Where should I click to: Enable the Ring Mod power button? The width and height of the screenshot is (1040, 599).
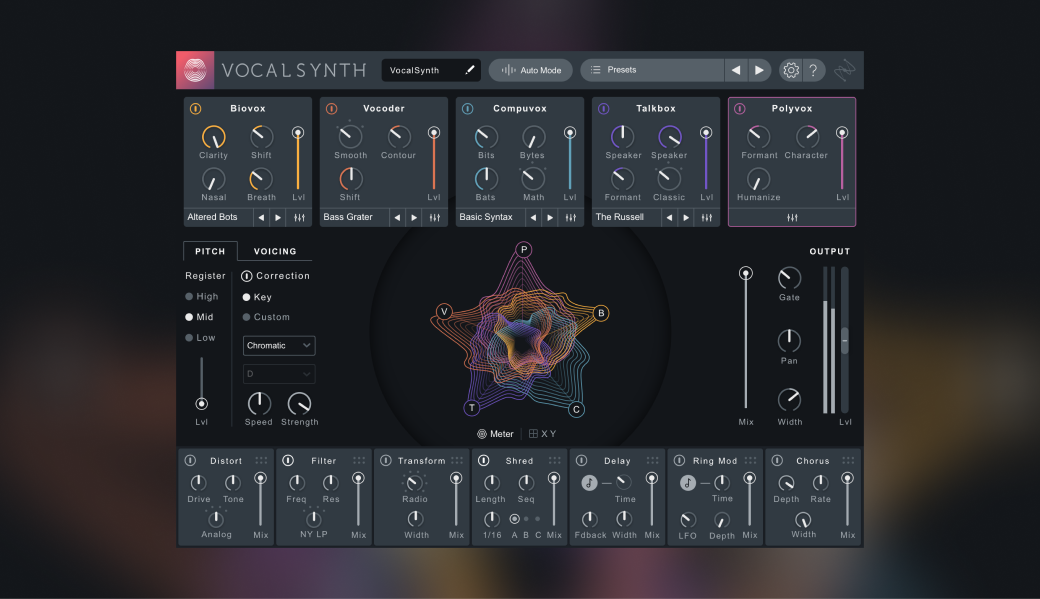pyautogui.click(x=679, y=460)
